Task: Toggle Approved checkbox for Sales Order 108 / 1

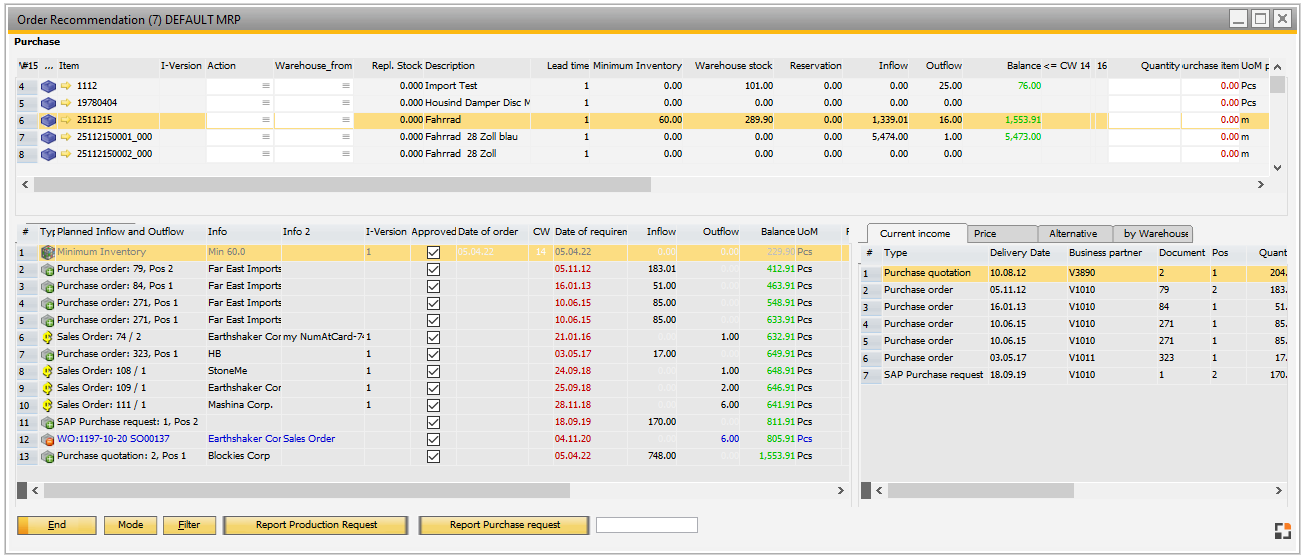Action: (x=433, y=372)
